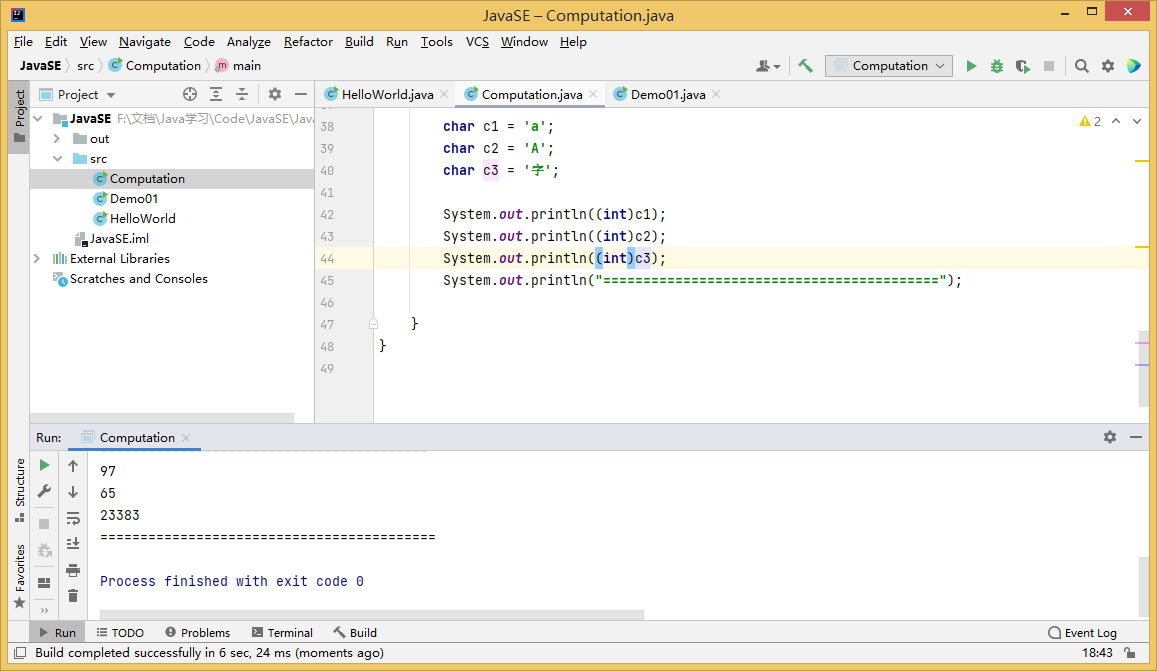This screenshot has width=1157, height=671.
Task: Open the Terminal tool window
Action: click(x=283, y=633)
